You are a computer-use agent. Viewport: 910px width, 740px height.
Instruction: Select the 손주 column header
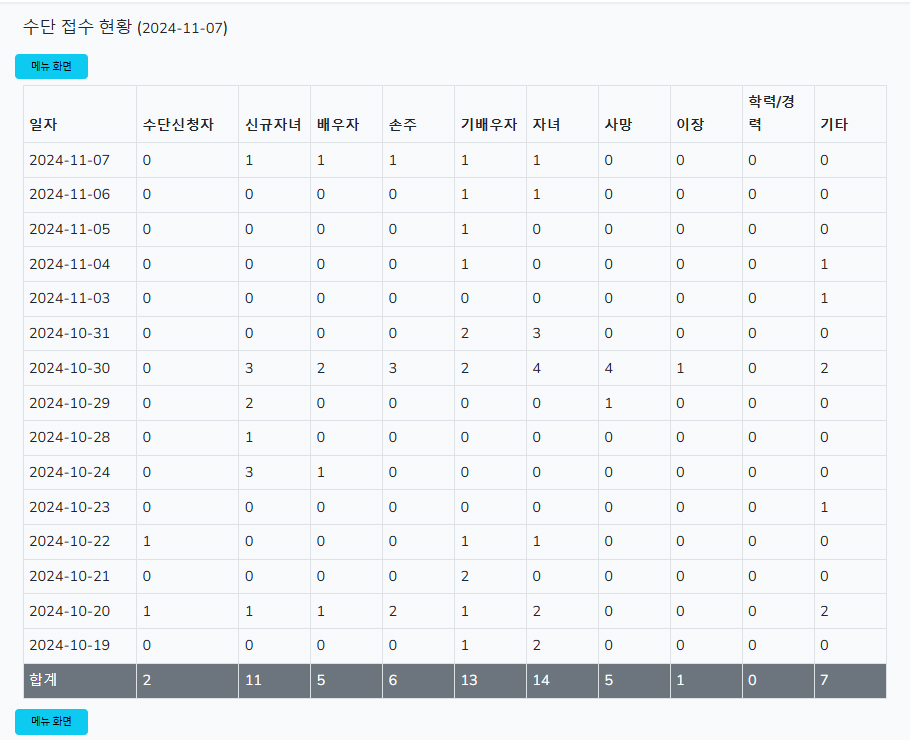click(403, 125)
